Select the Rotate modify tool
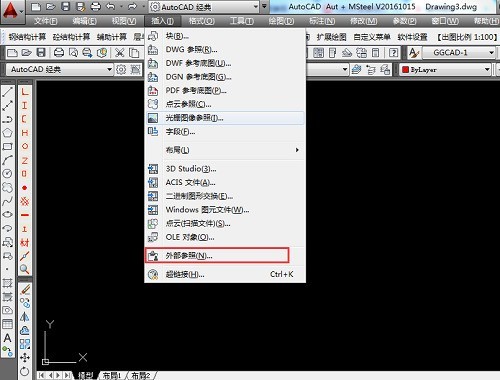Image resolution: width=500 pixels, height=380 pixels. tap(25, 371)
